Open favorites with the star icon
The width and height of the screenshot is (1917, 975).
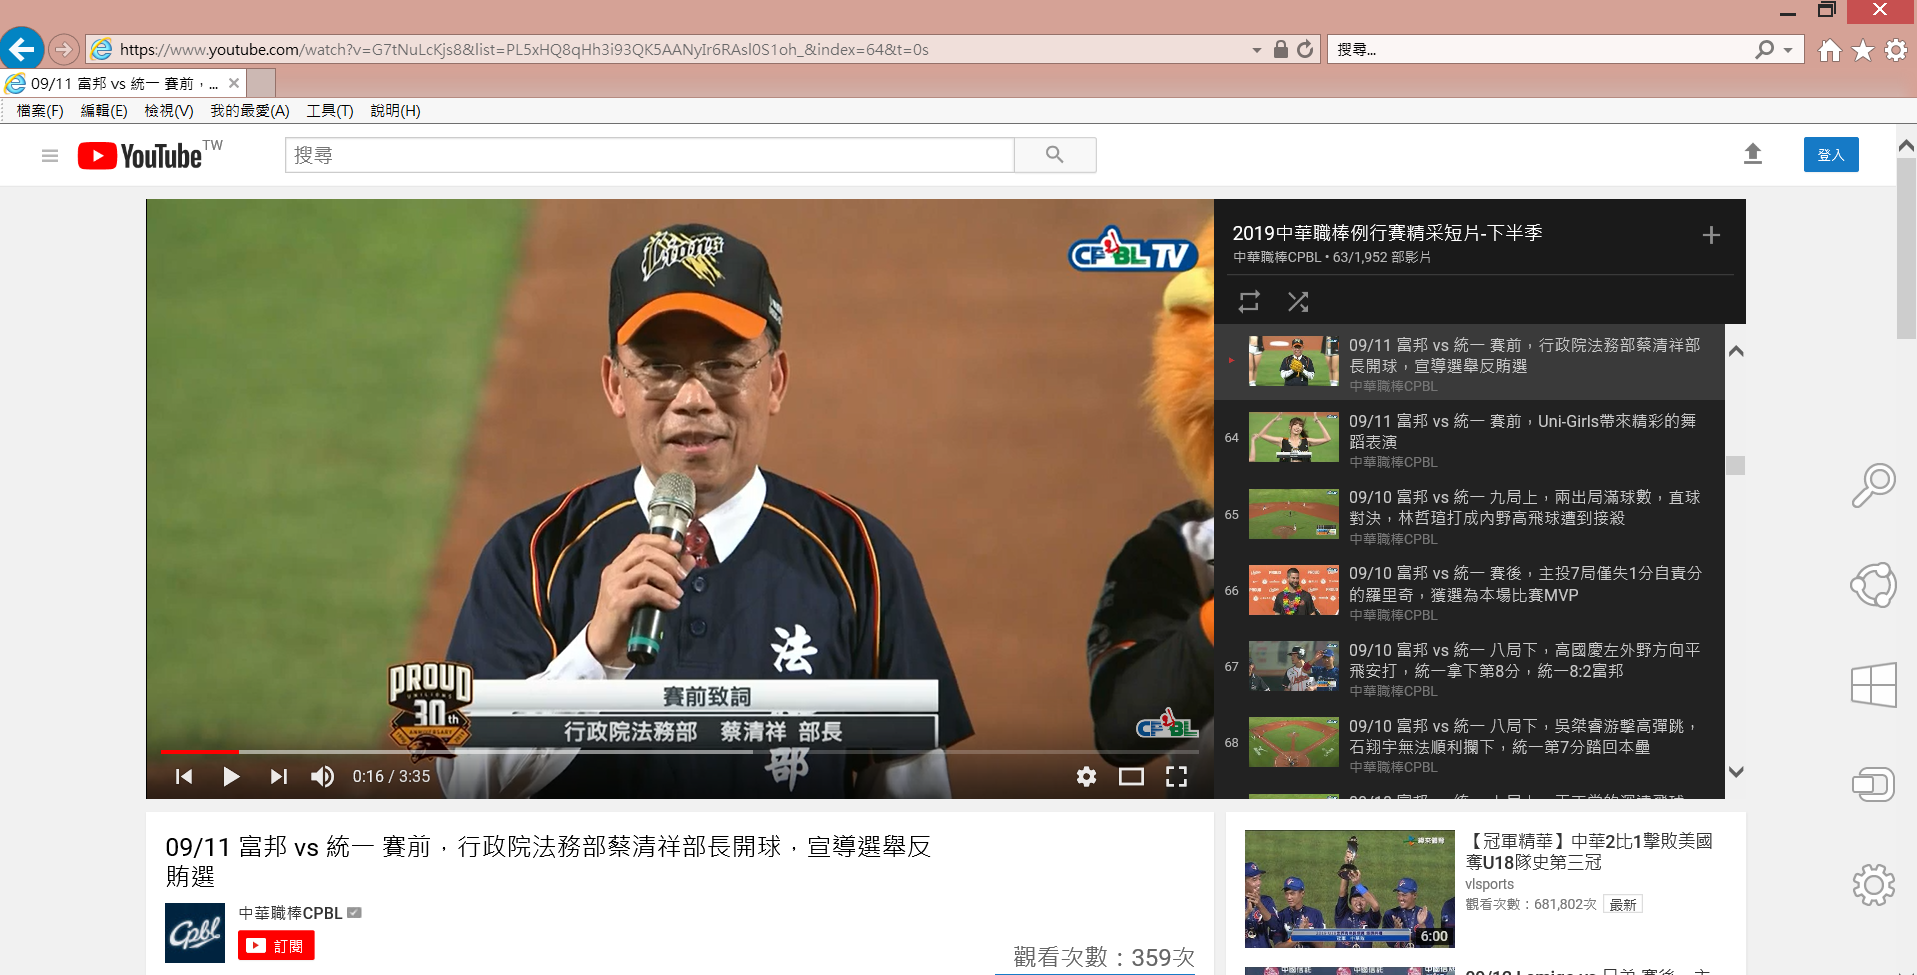[x=1862, y=50]
